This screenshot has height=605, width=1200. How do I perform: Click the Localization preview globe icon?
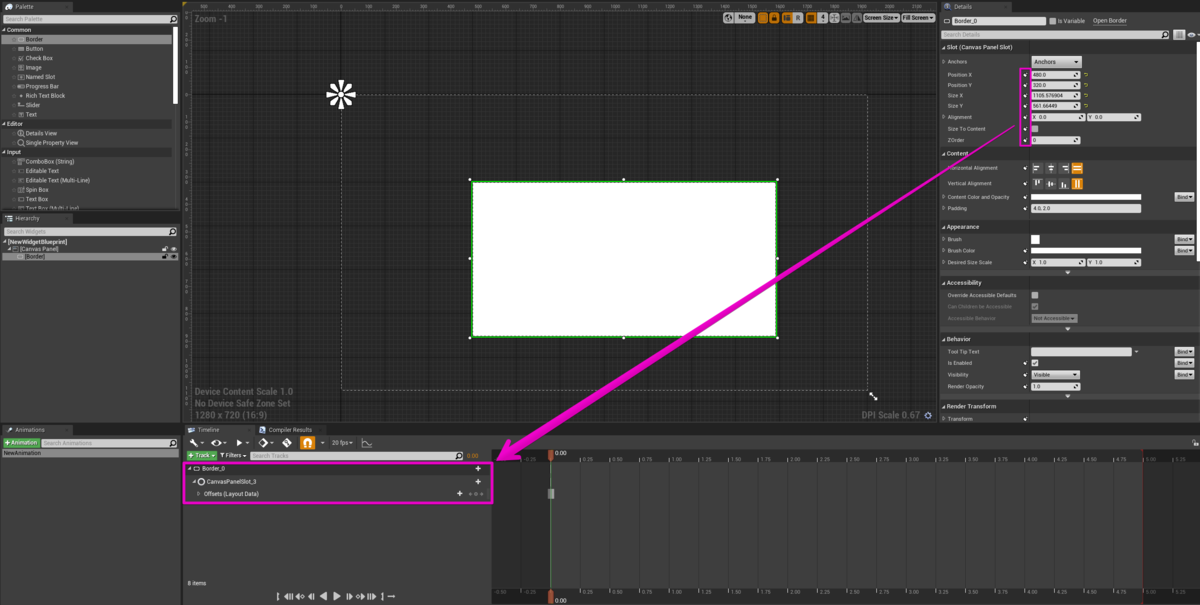728,17
